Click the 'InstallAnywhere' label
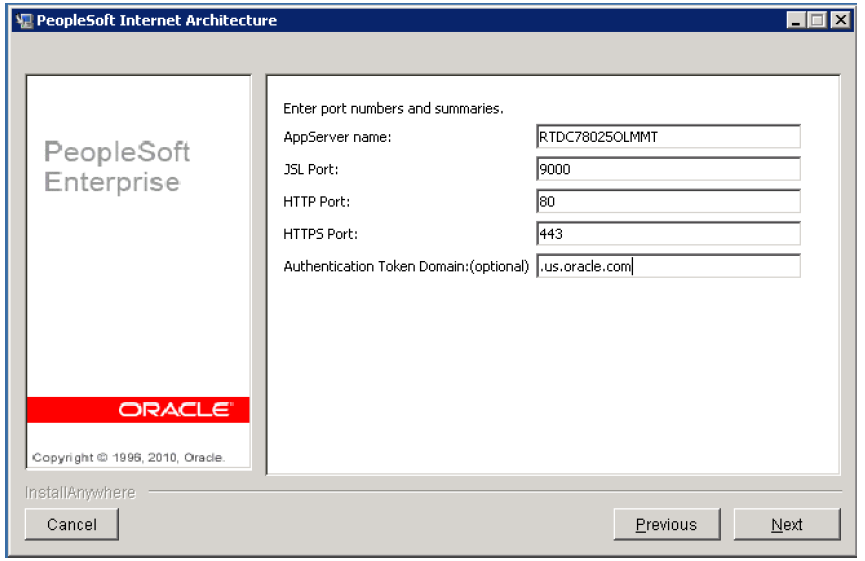Image resolution: width=865 pixels, height=561 pixels. tap(80, 493)
